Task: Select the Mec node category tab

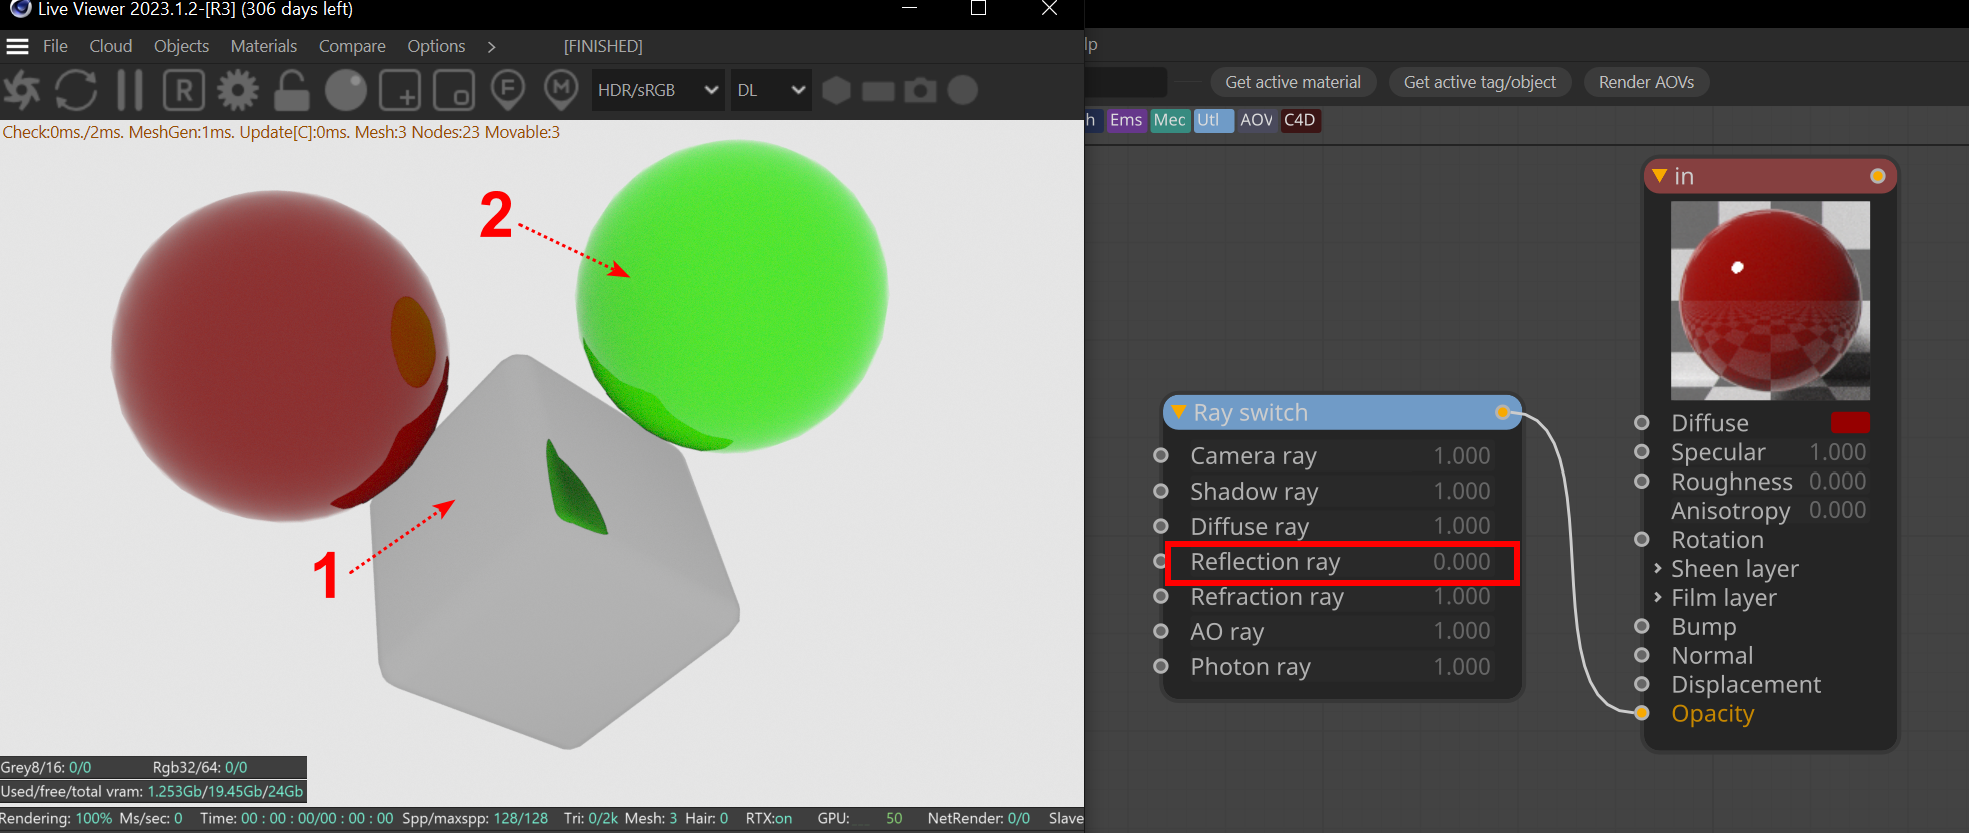Action: [x=1169, y=120]
